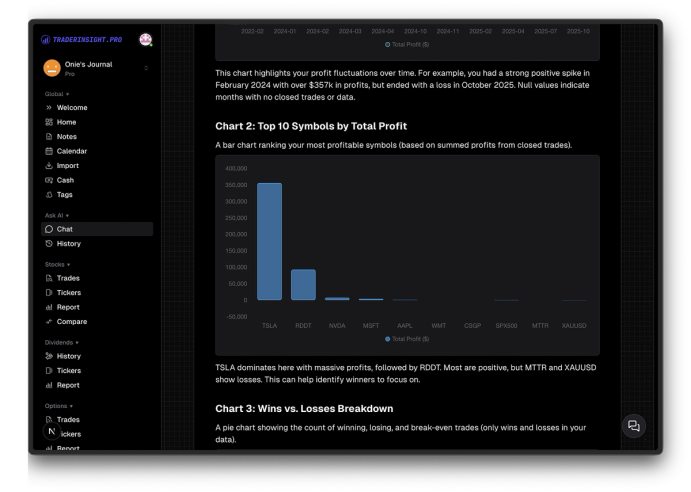Click the TSLA bar in the chart

[269, 242]
